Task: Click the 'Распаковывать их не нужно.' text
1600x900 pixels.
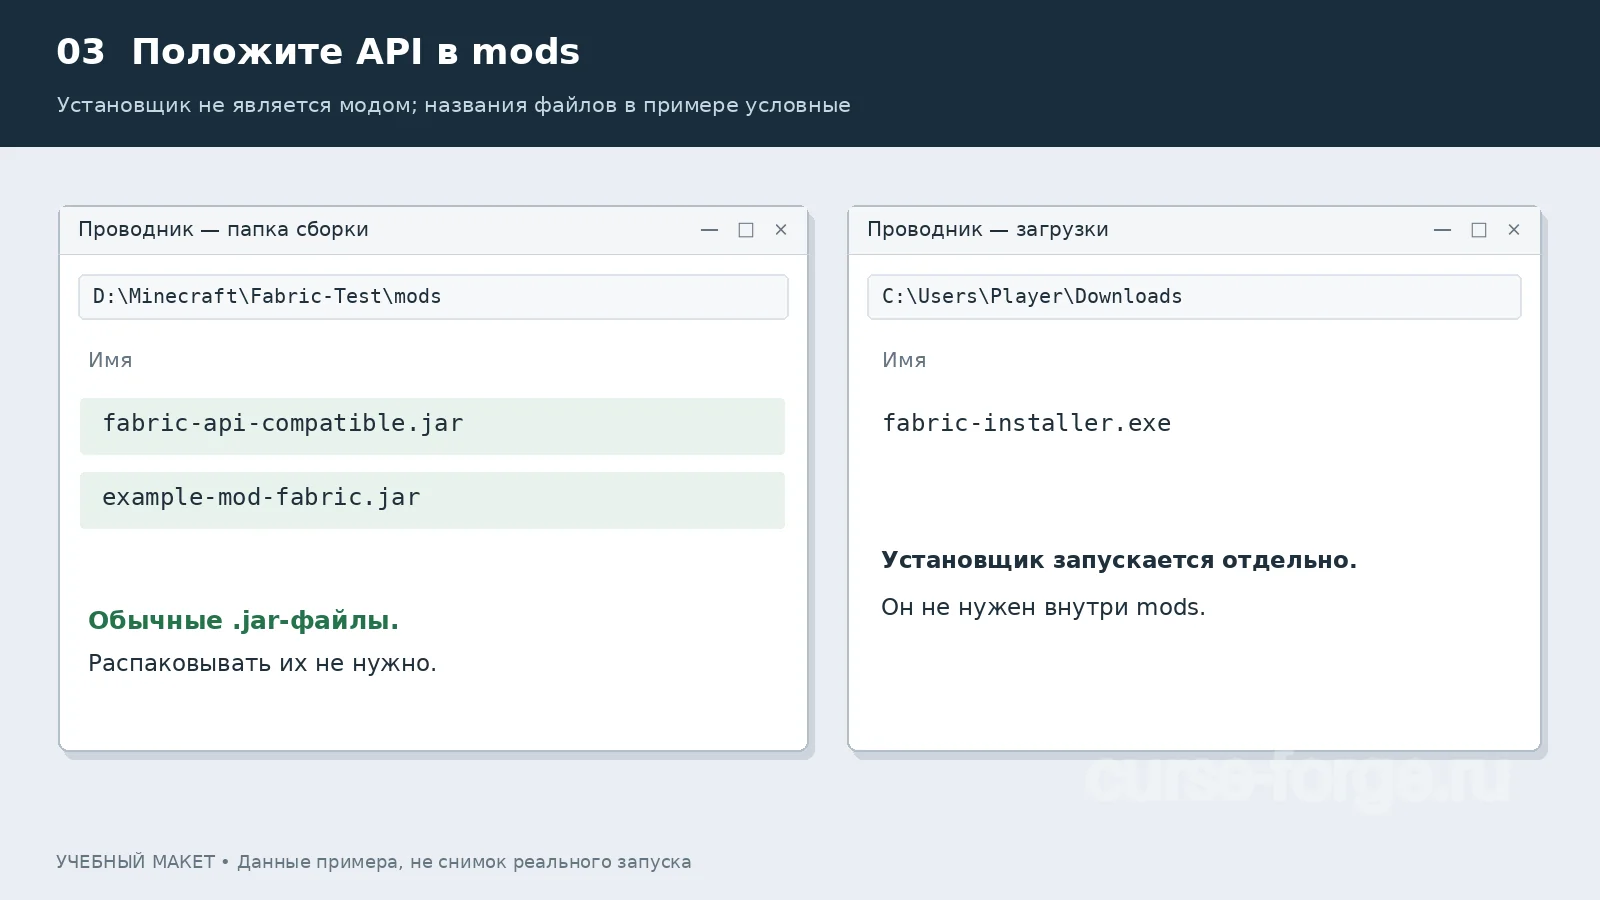Action: [262, 663]
